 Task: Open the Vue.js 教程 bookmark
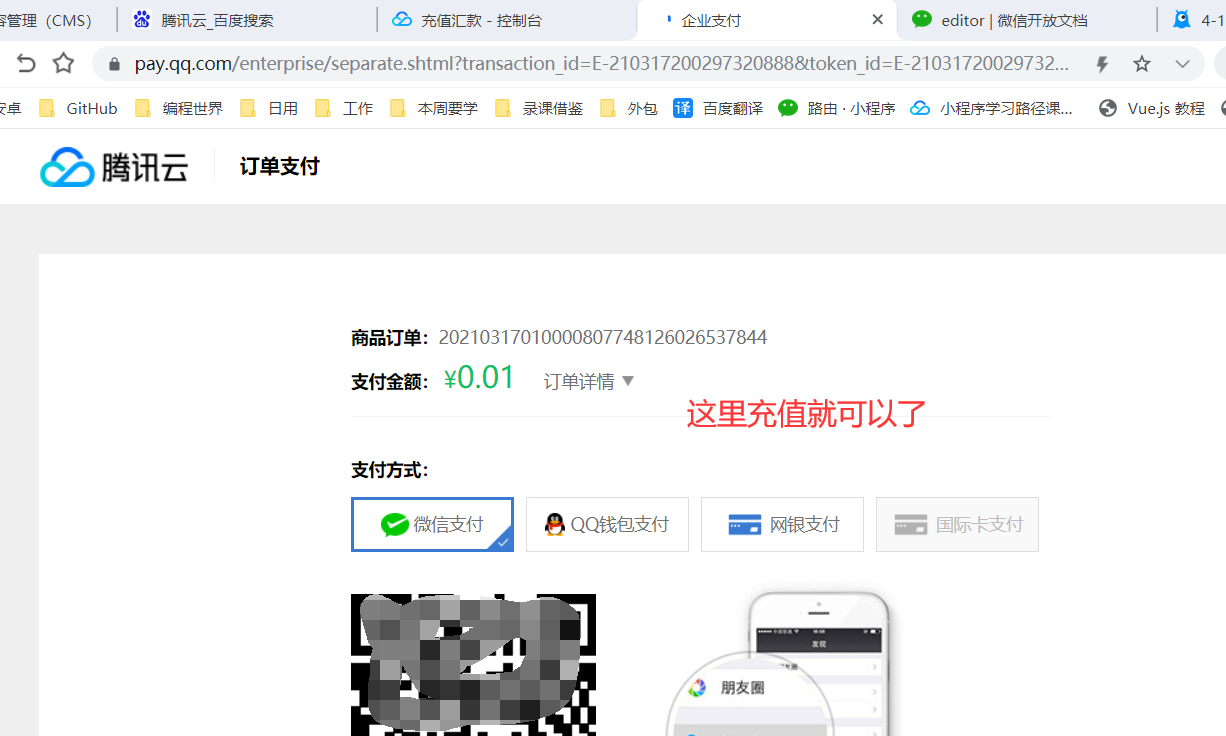point(1151,108)
